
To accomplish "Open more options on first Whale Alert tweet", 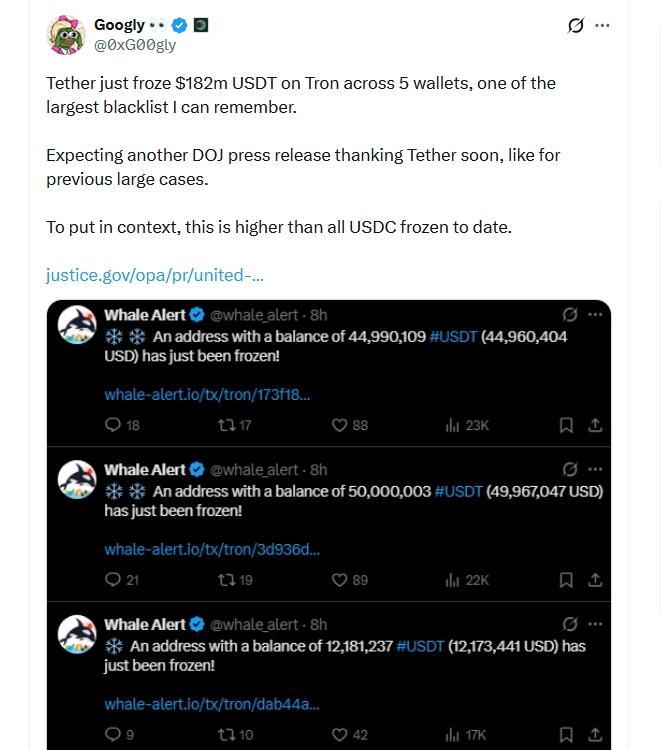I will 595,314.
